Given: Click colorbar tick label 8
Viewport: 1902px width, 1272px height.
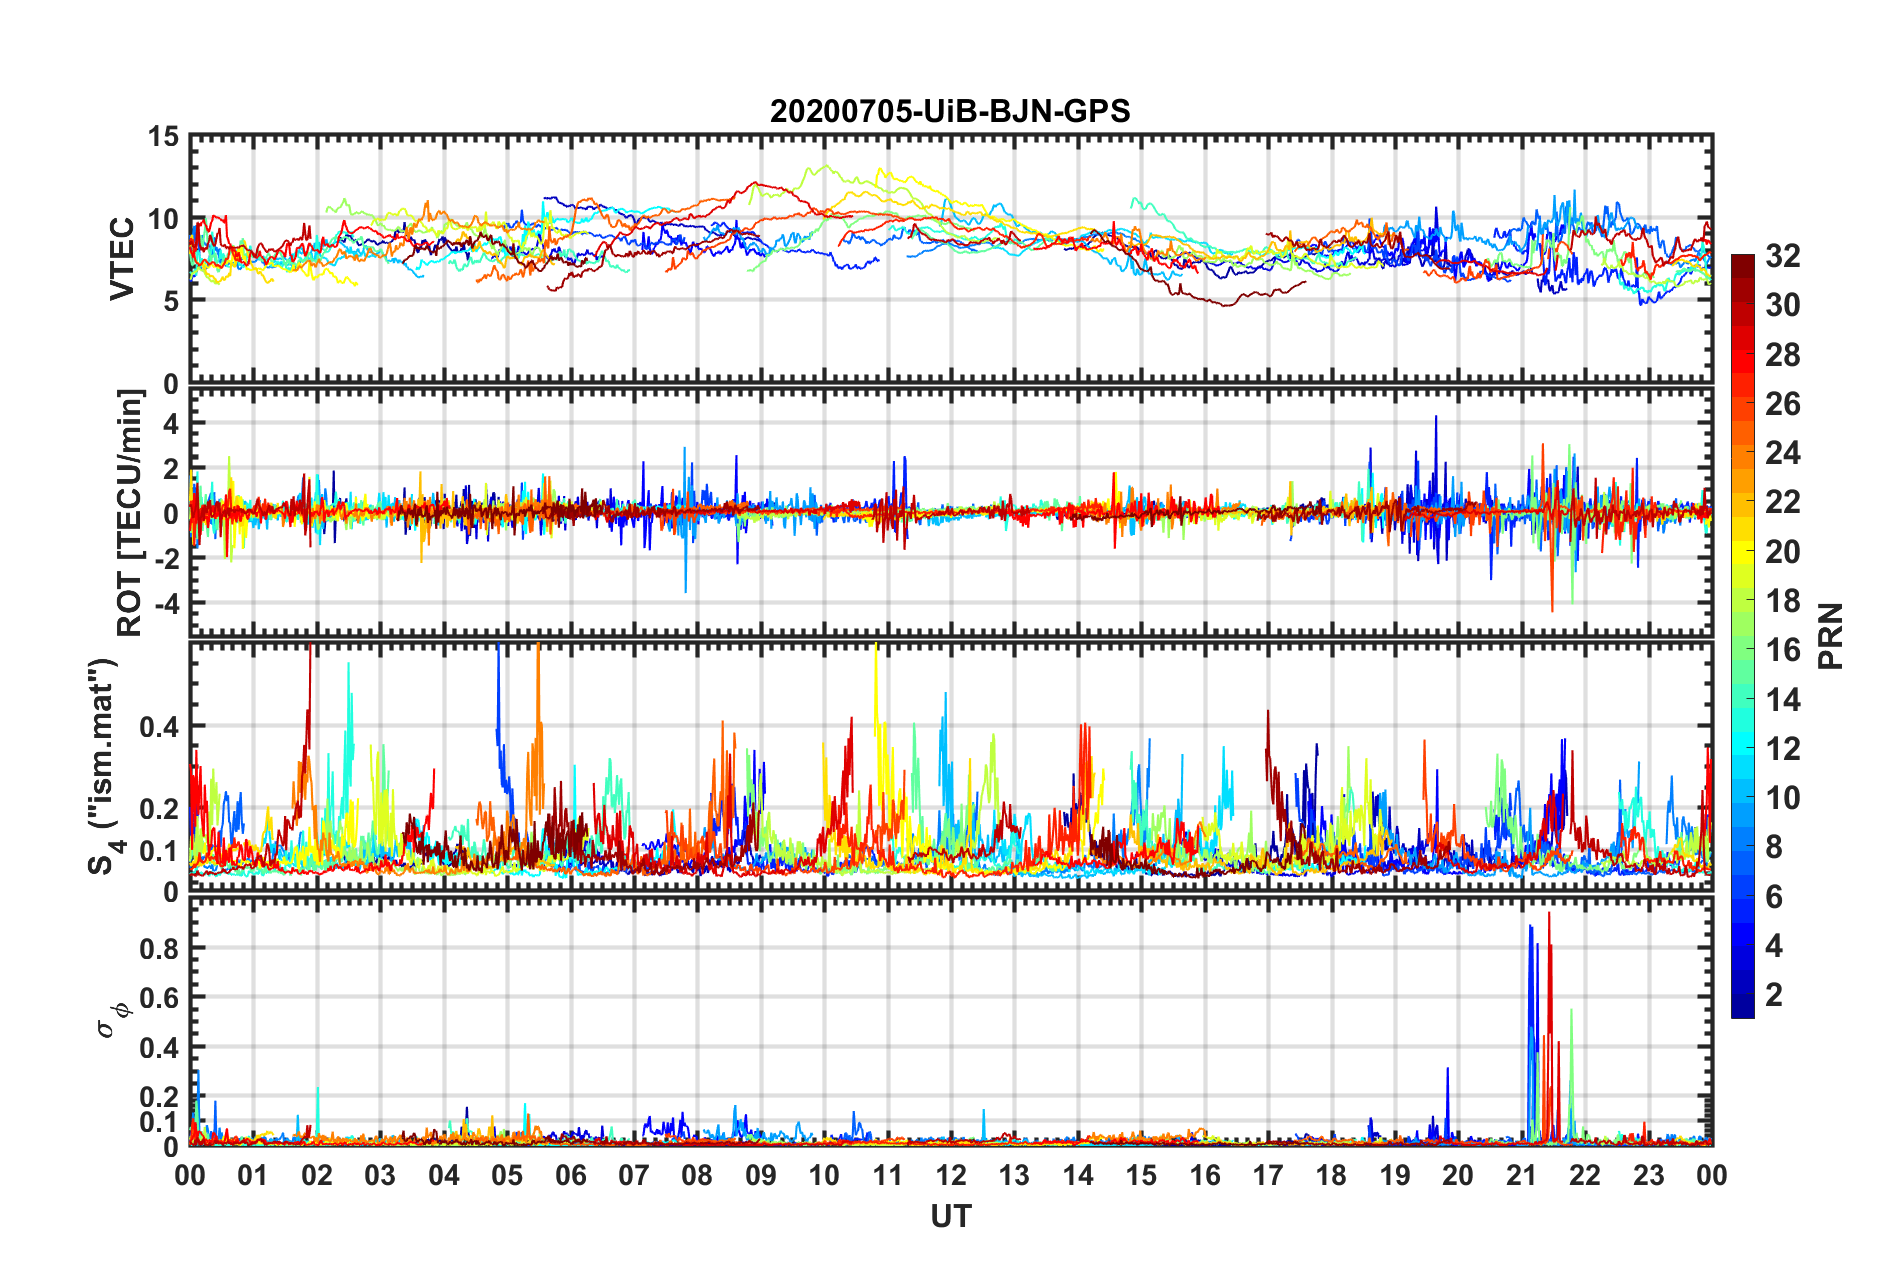Looking at the screenshot, I should (1774, 847).
